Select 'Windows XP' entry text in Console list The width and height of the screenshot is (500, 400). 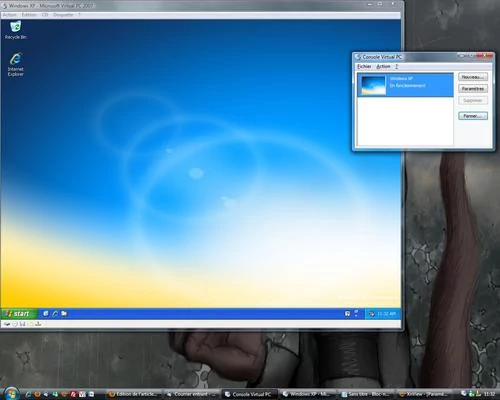click(401, 78)
